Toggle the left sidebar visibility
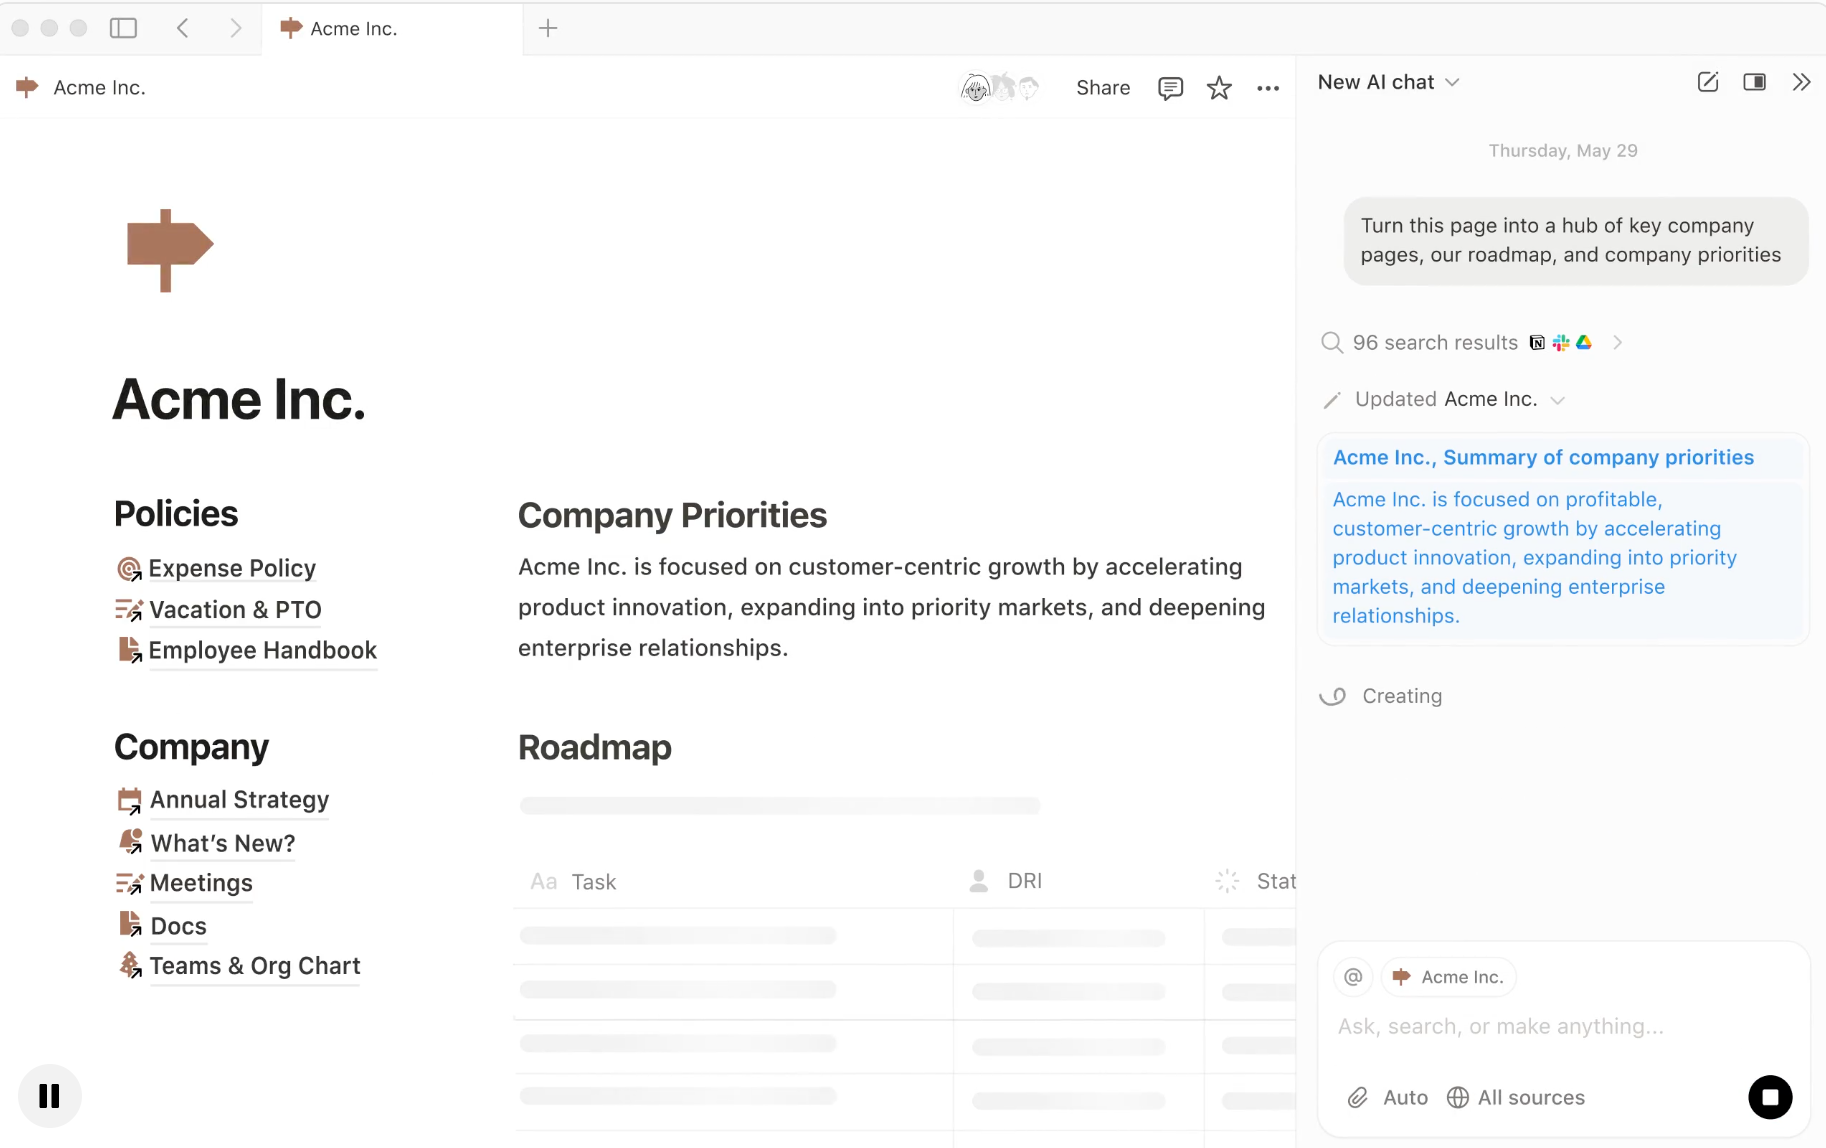Image resolution: width=1826 pixels, height=1148 pixels. point(123,28)
